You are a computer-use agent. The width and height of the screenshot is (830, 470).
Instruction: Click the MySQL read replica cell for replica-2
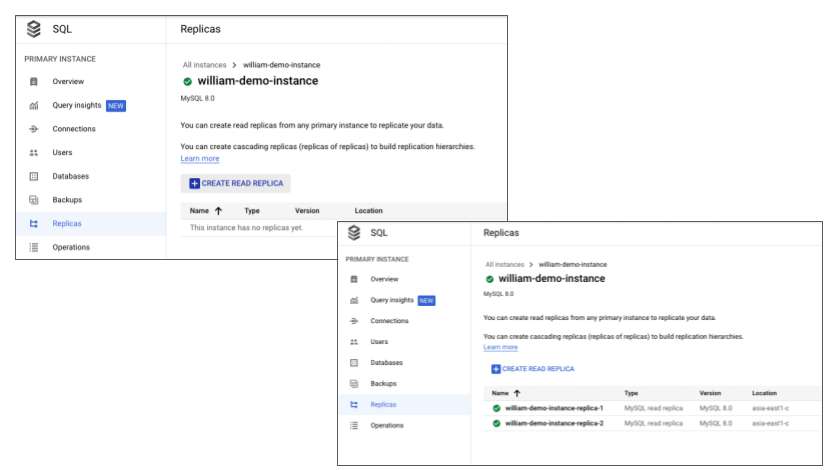[653, 423]
